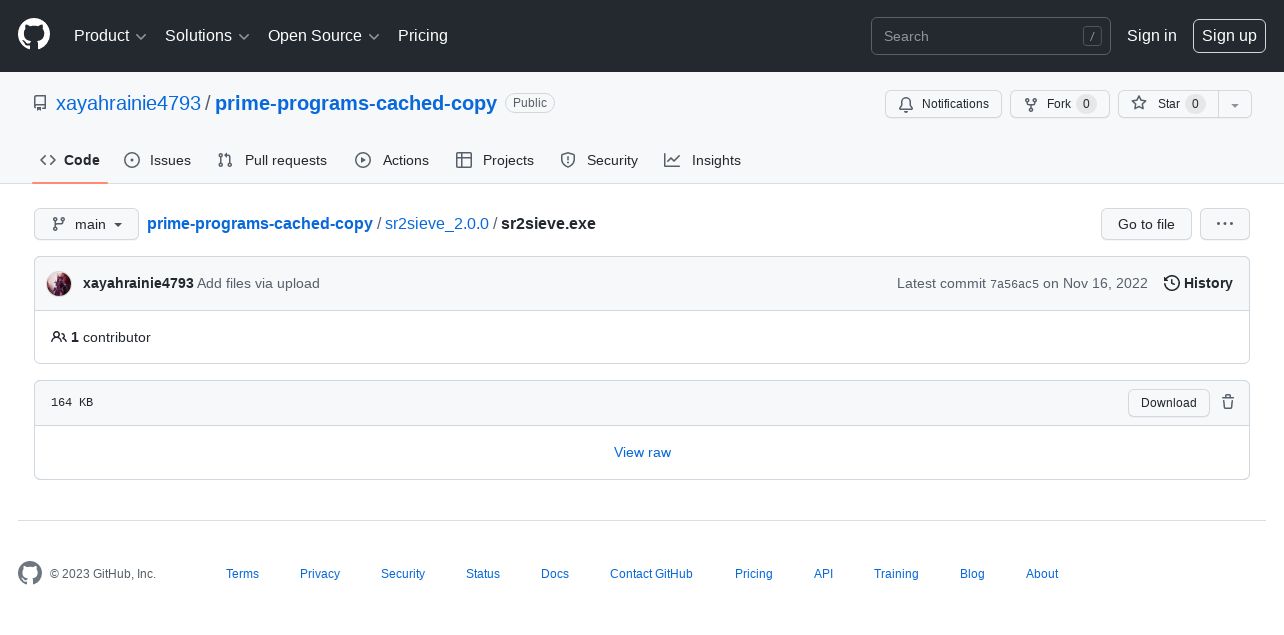Expand the Solutions menu

[x=207, y=36]
